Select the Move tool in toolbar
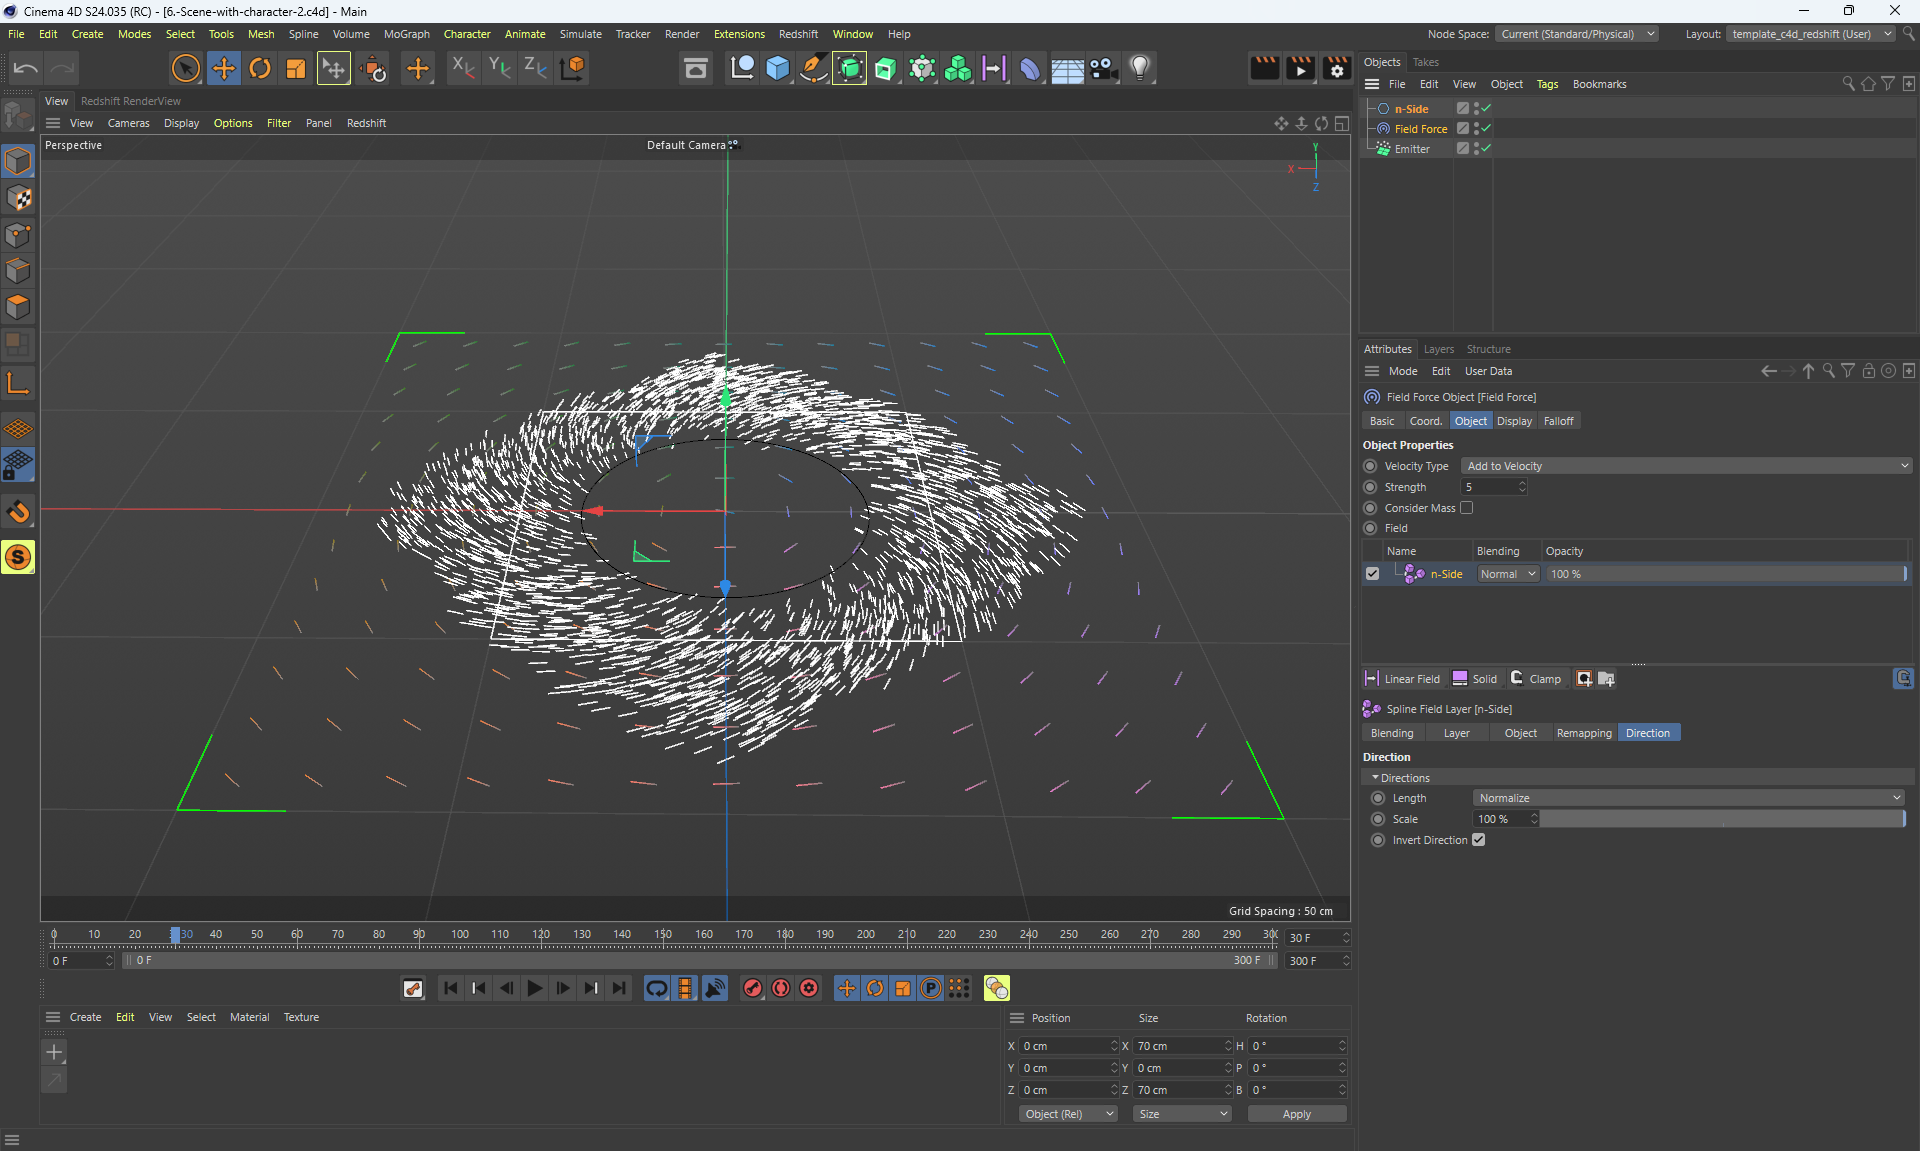Image resolution: width=1920 pixels, height=1151 pixels. click(x=223, y=68)
